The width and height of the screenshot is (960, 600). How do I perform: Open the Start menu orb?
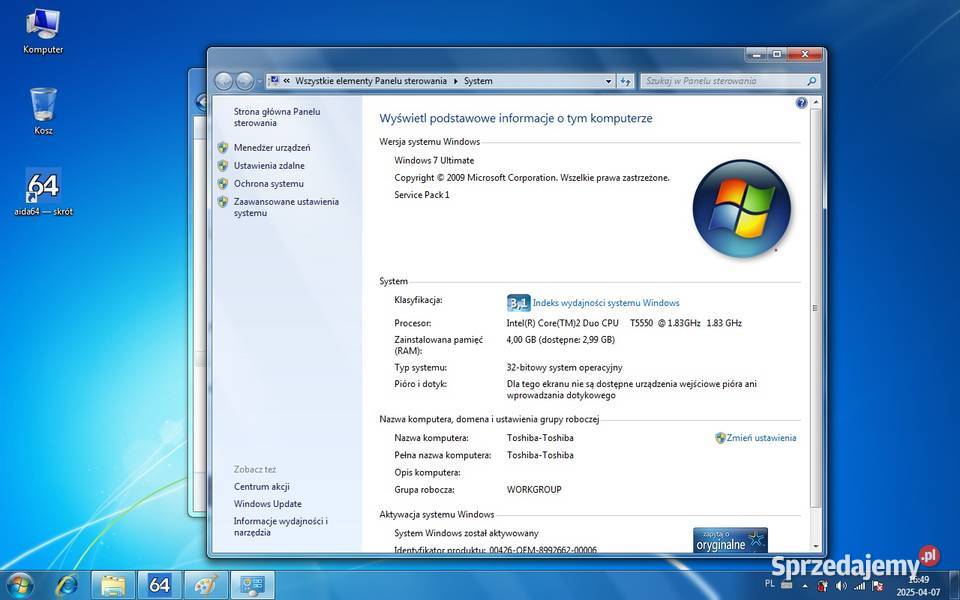pos(20,584)
